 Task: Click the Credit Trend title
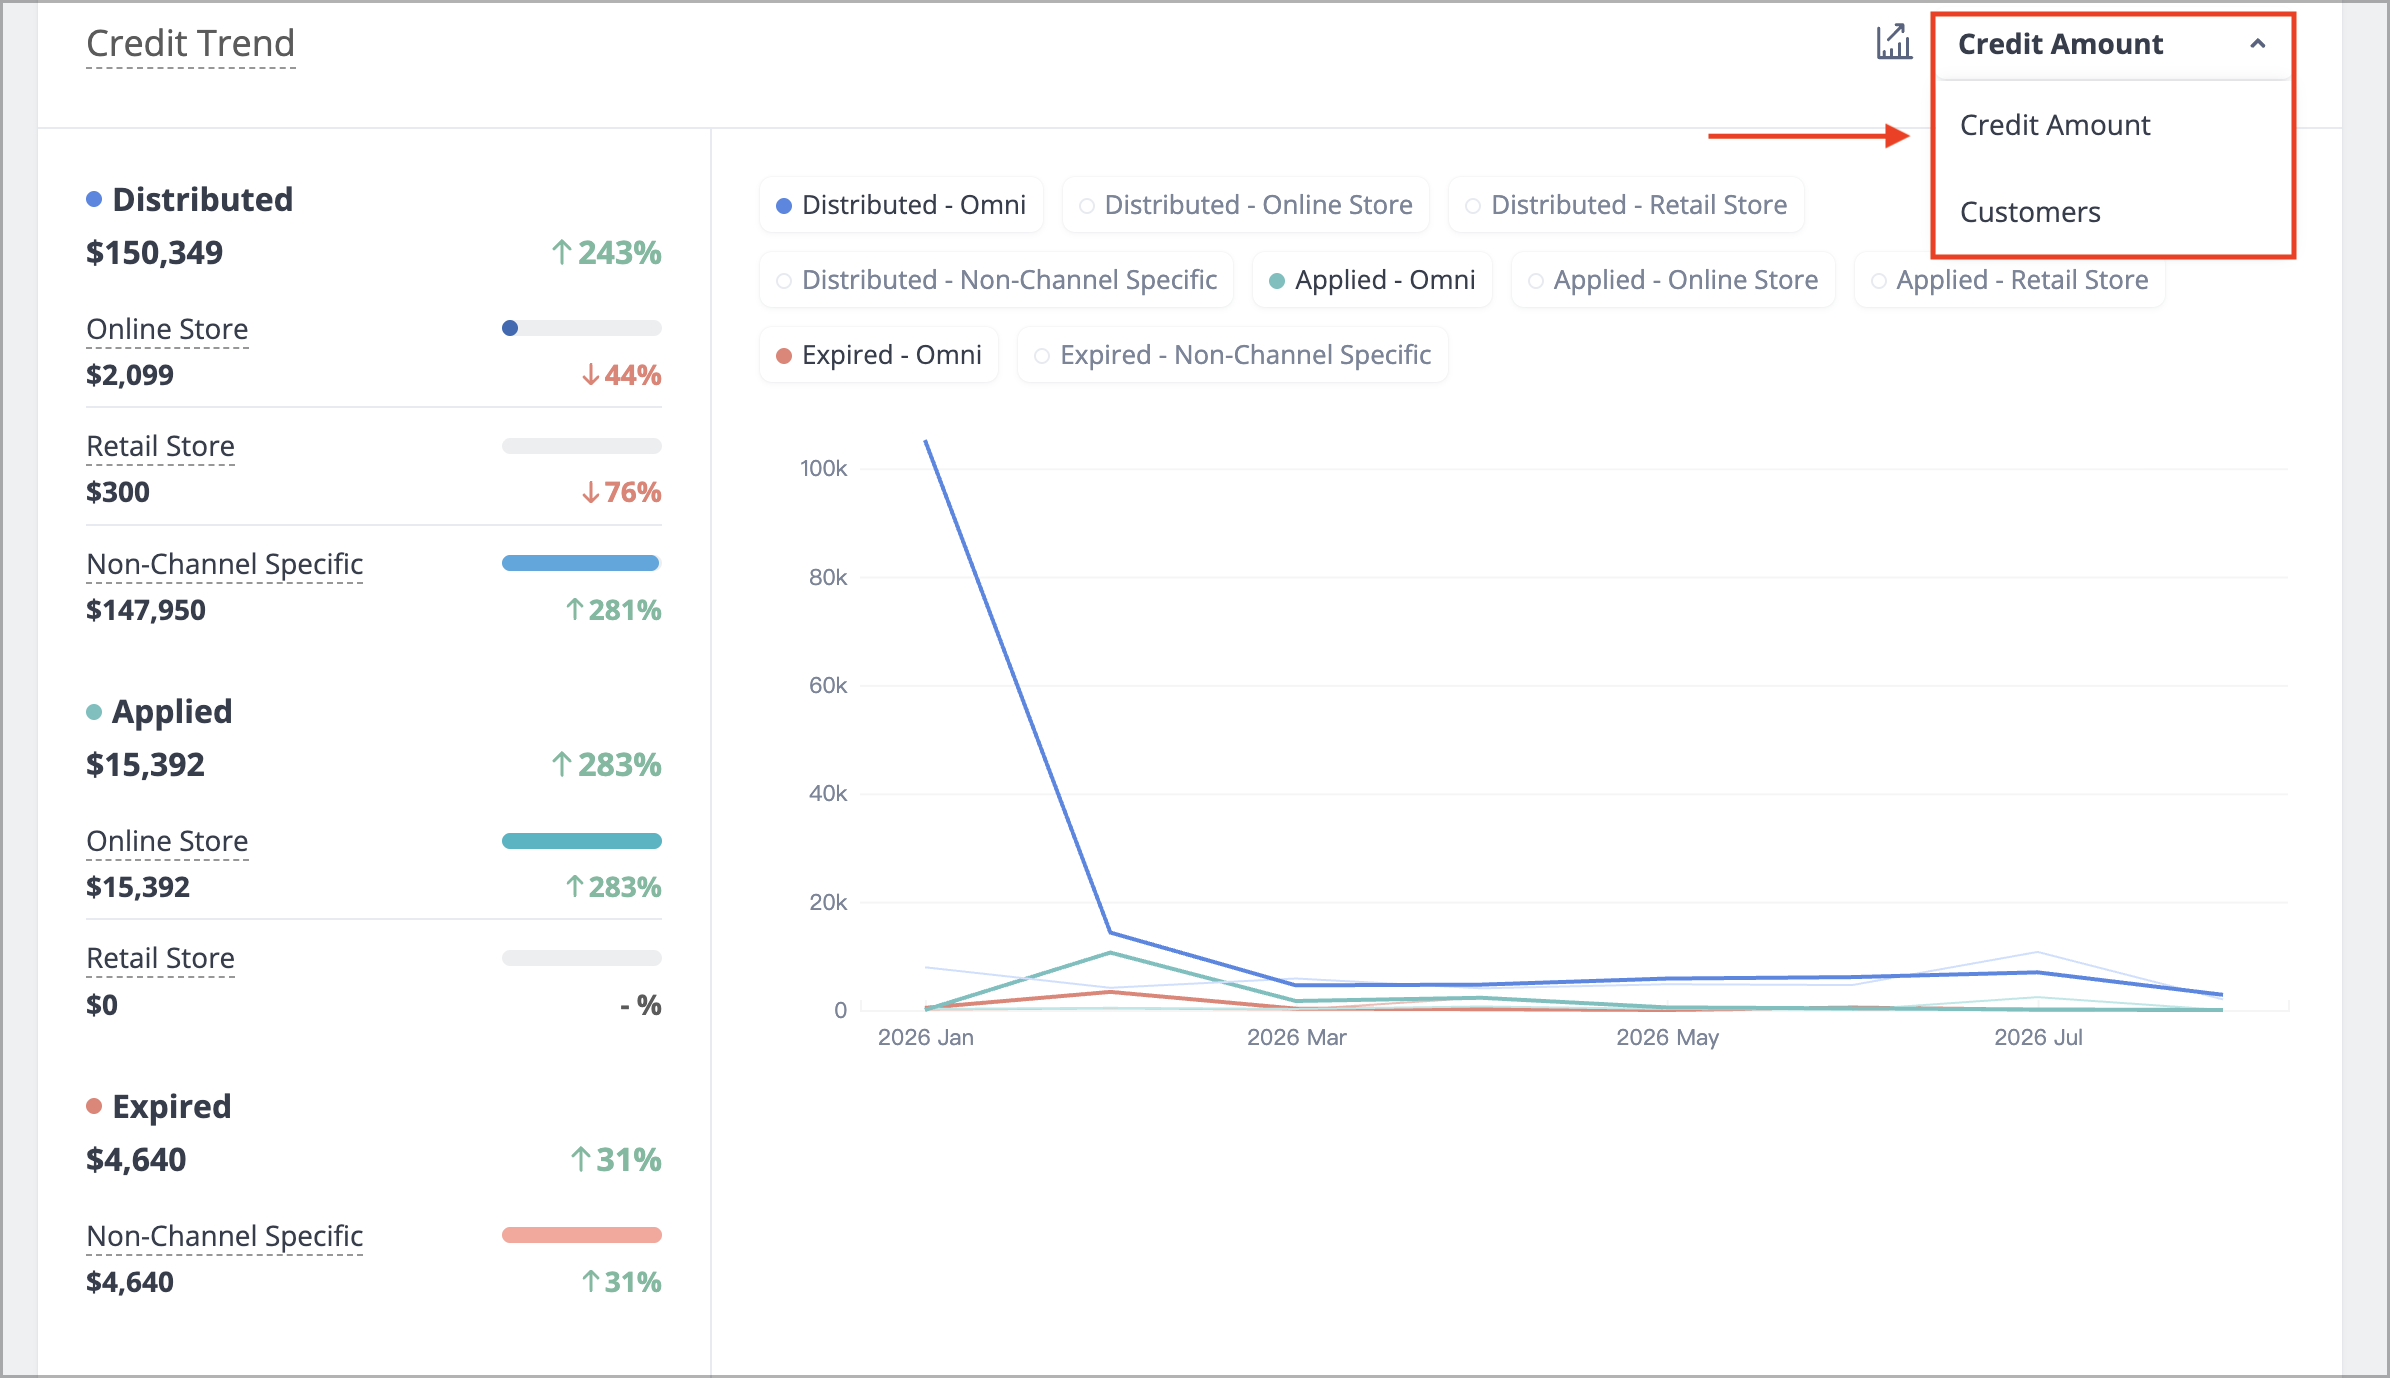coord(191,44)
